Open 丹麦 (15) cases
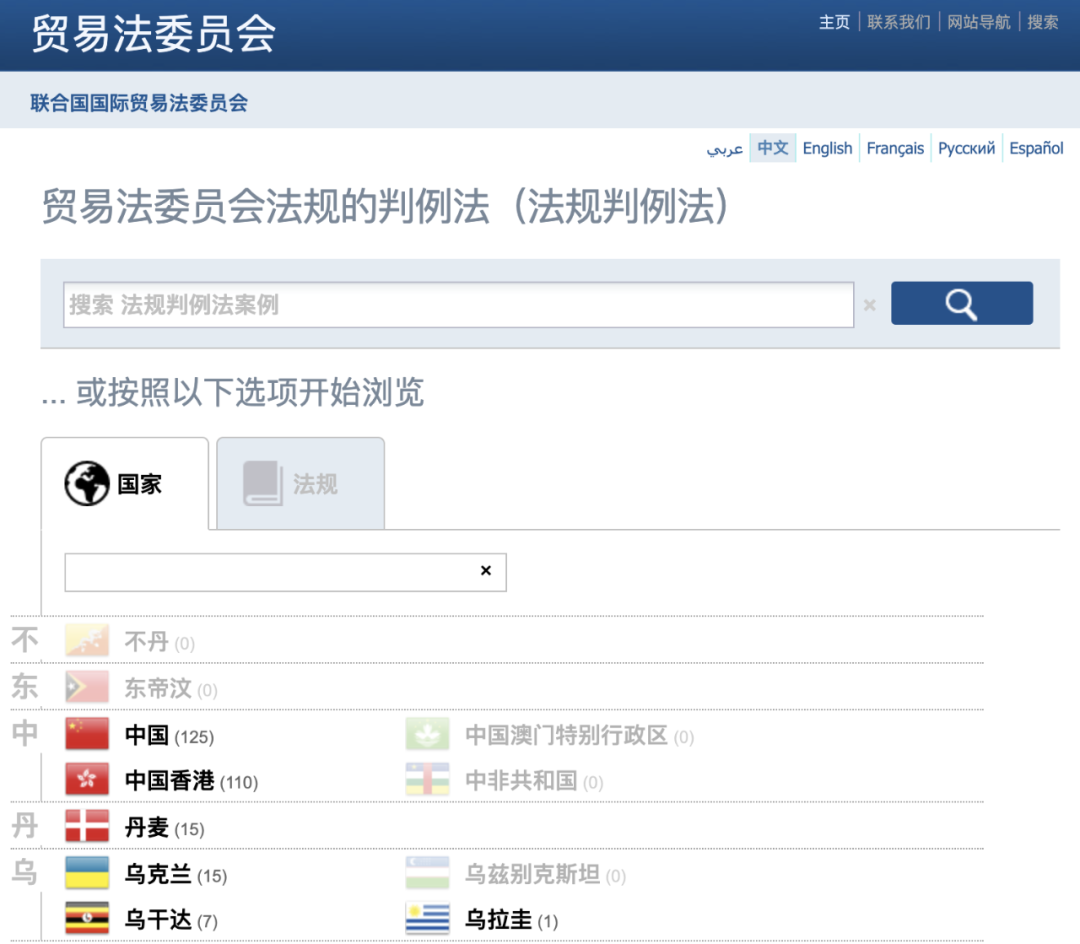This screenshot has width=1080, height=944. (165, 828)
